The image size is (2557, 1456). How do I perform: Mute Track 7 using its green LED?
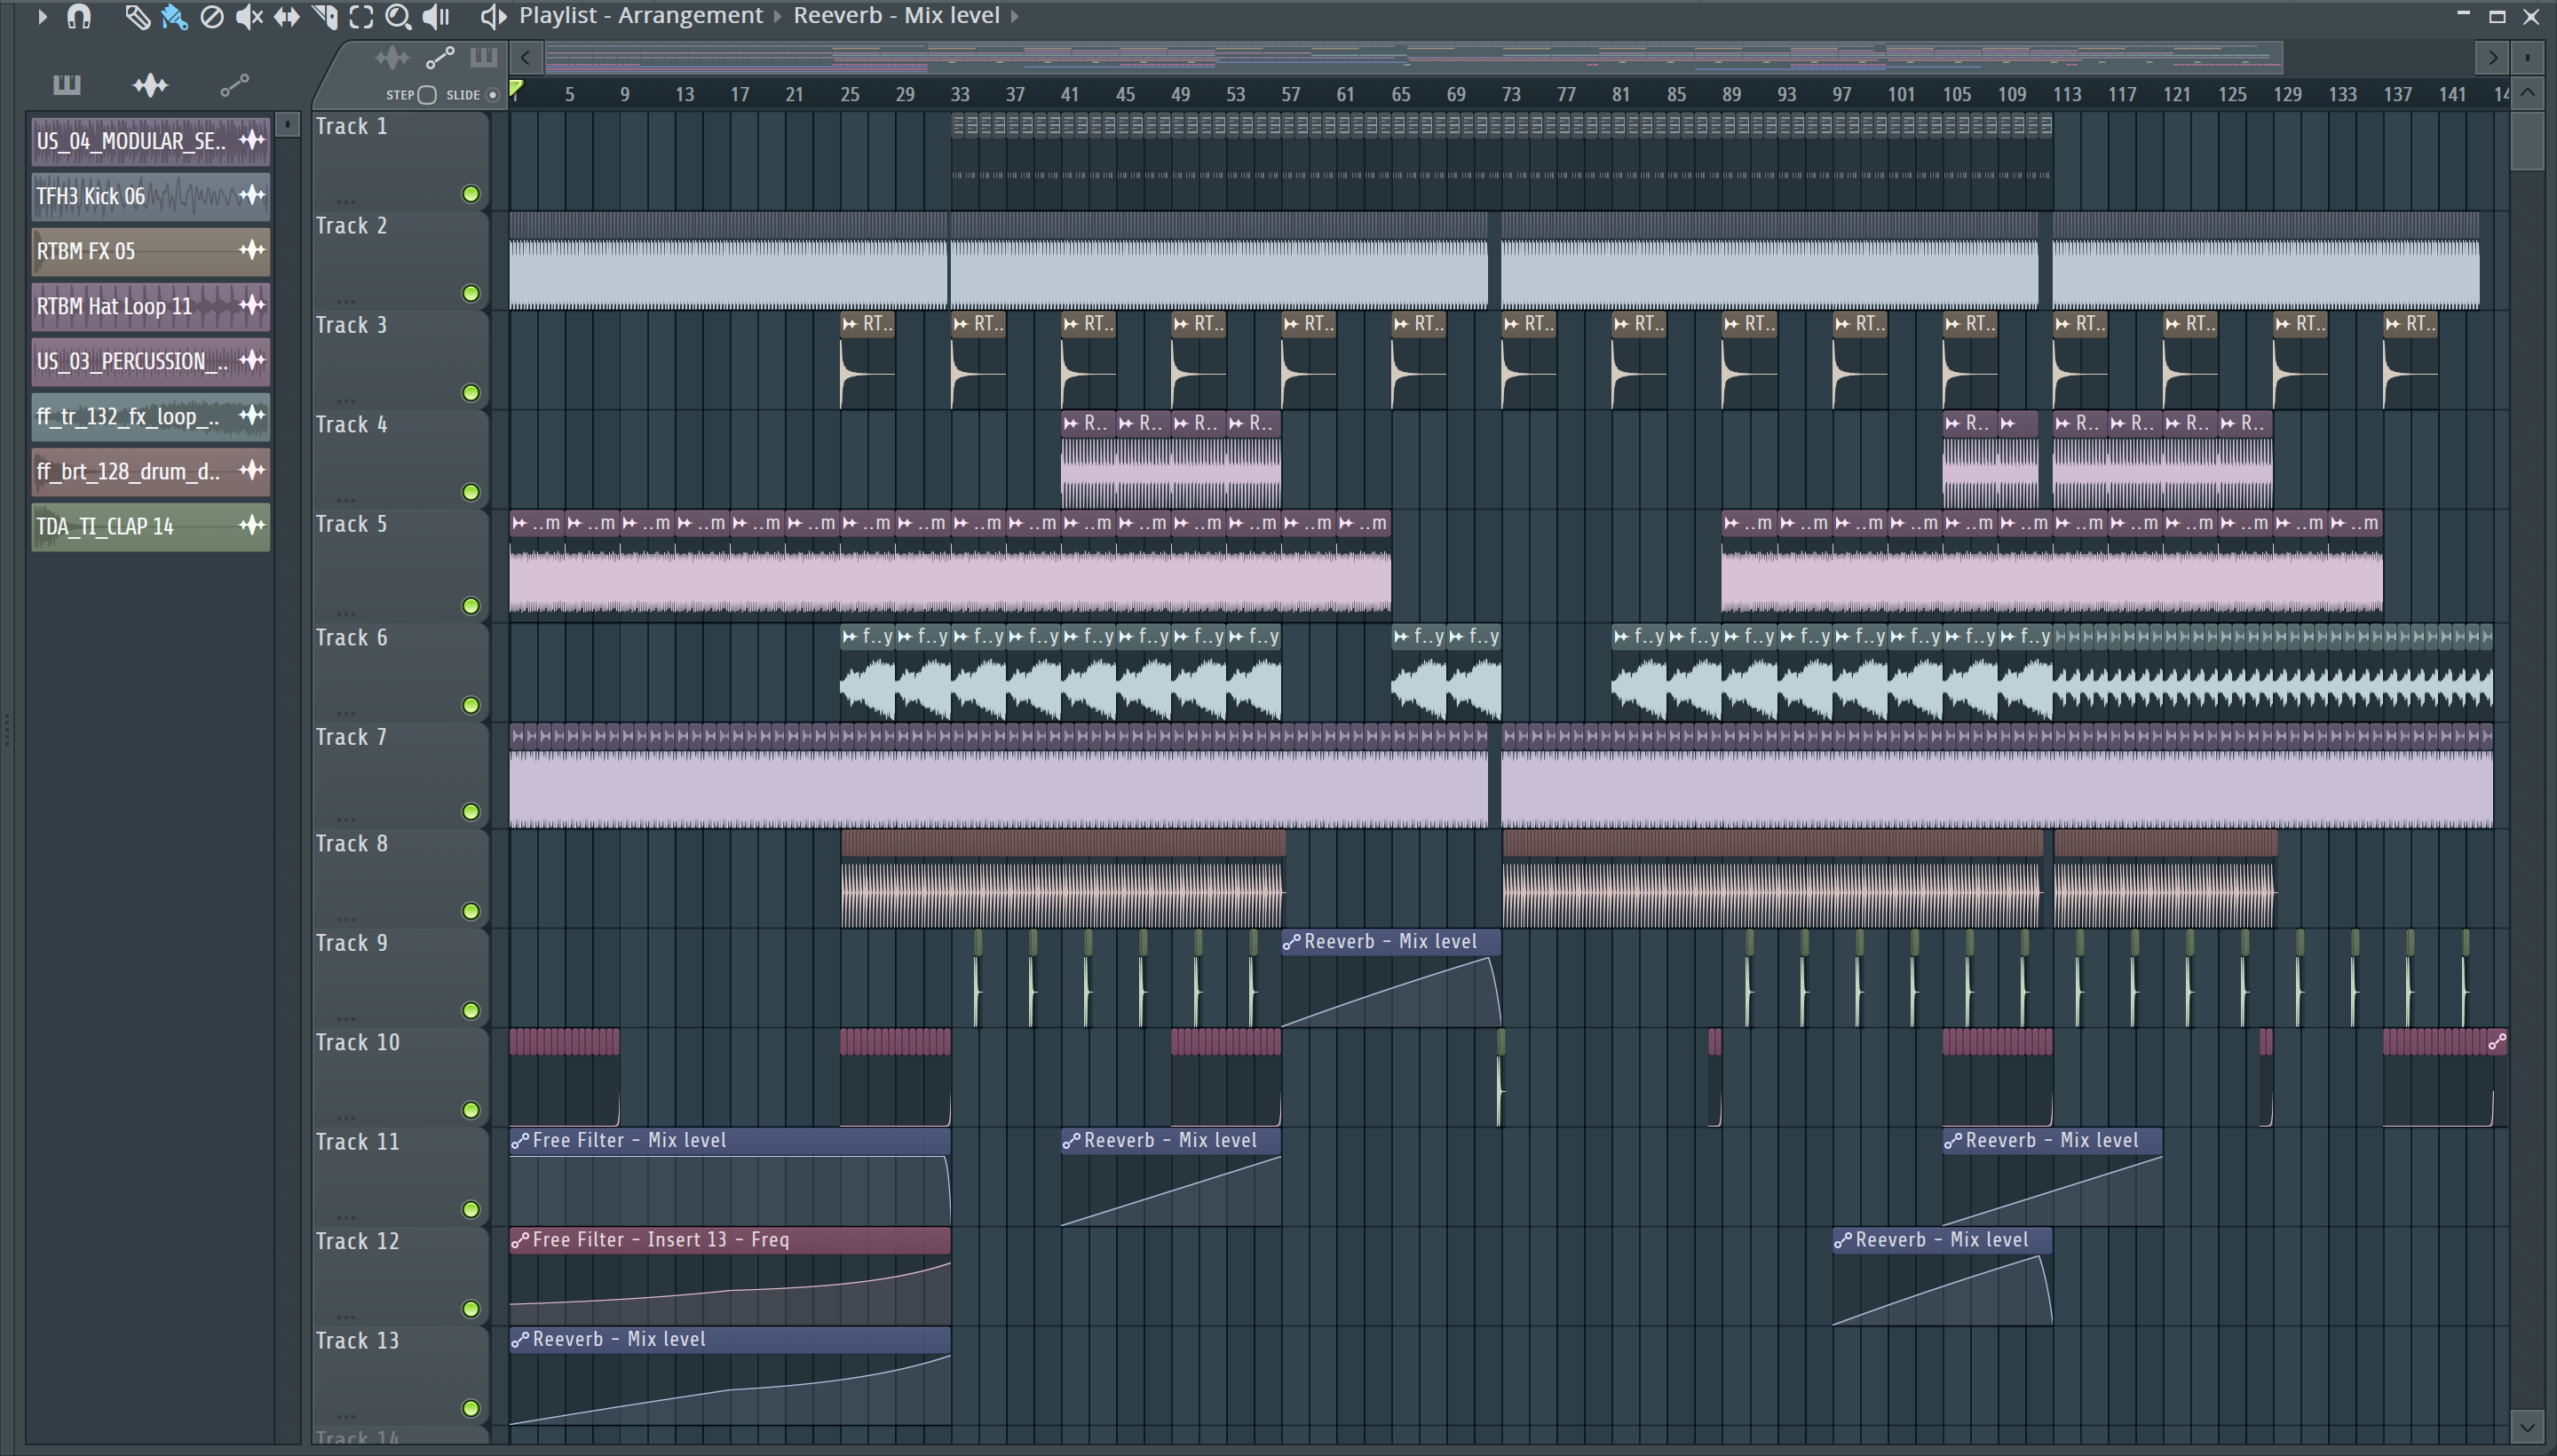471,812
